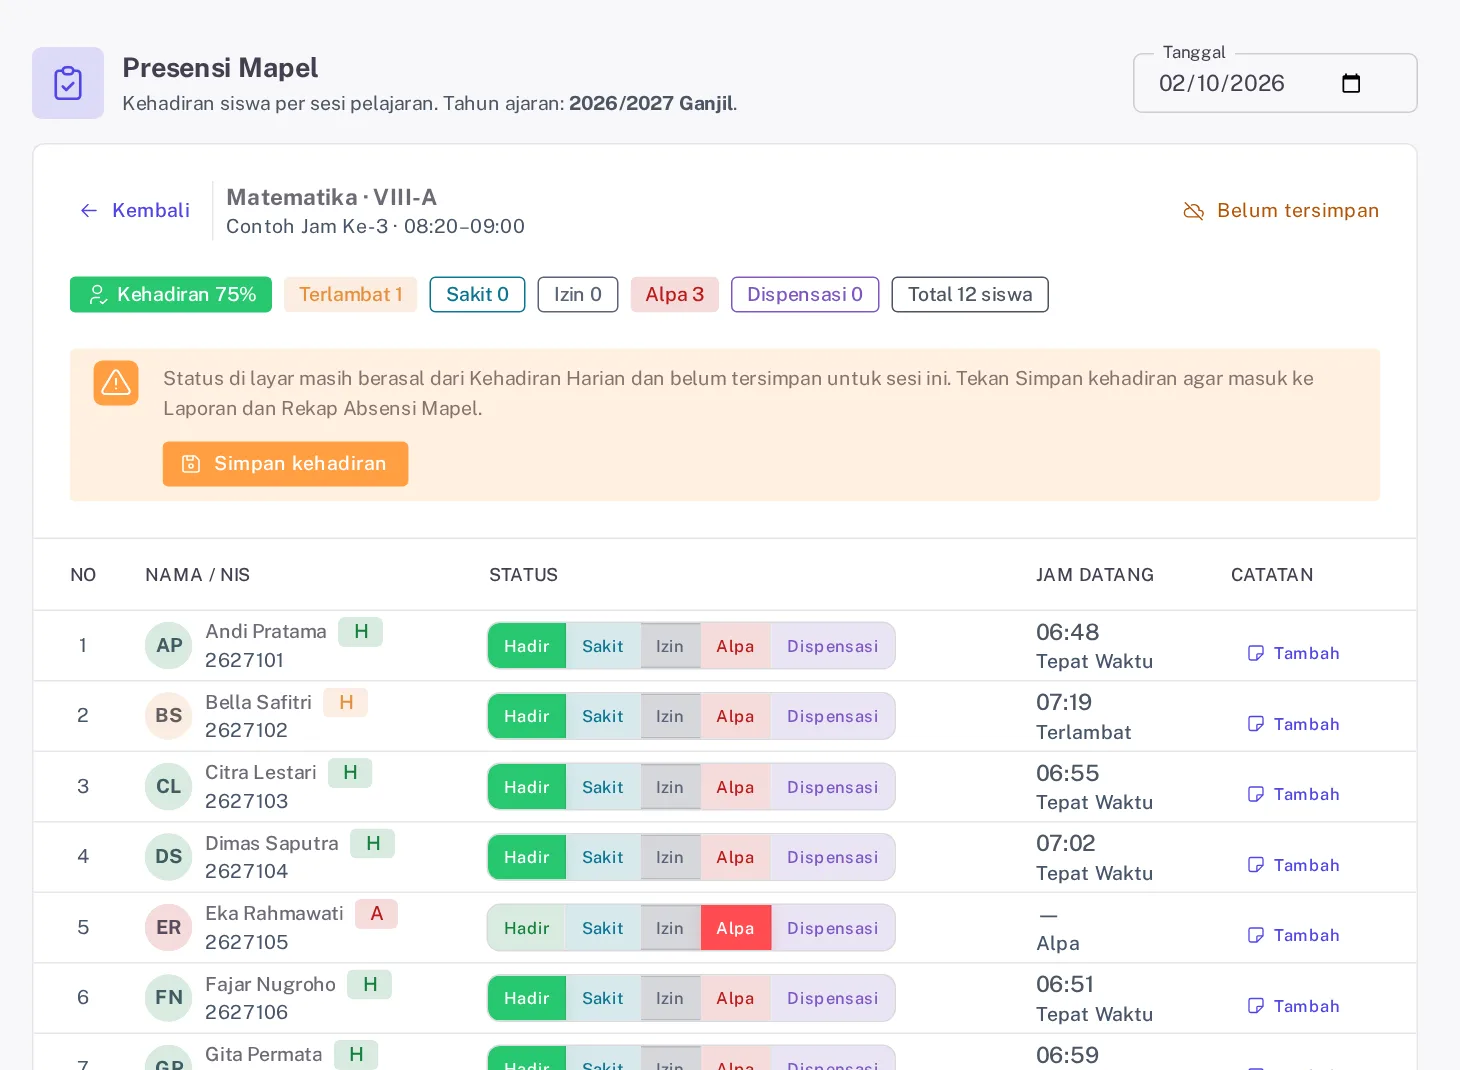
Task: Click the Kehadiran 75% badge
Action: [x=171, y=294]
